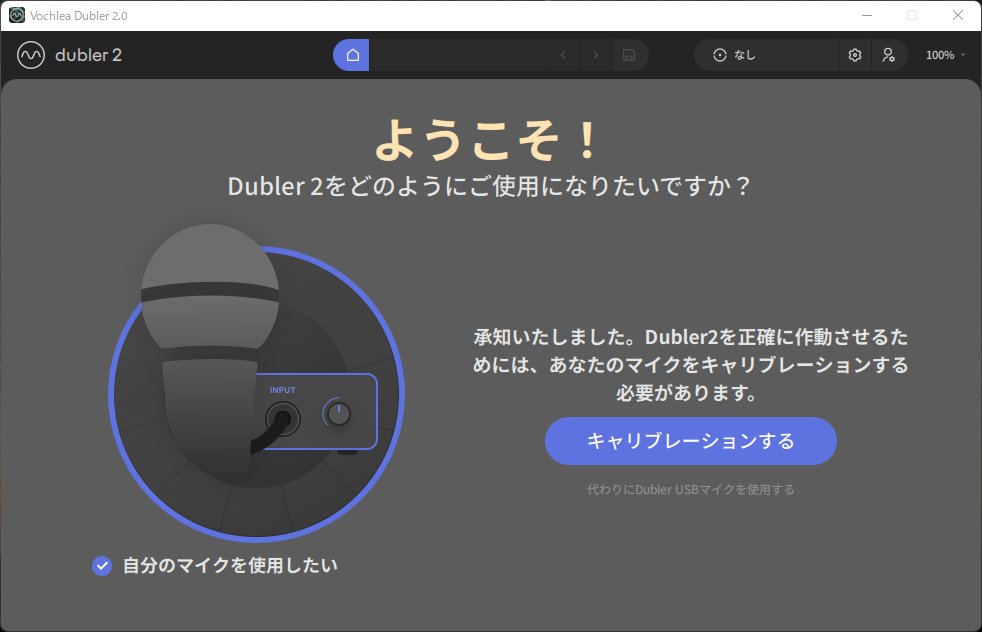This screenshot has width=982, height=632.
Task: Click the 代わりにDubler USBマイクを使用する link
Action: pos(691,489)
